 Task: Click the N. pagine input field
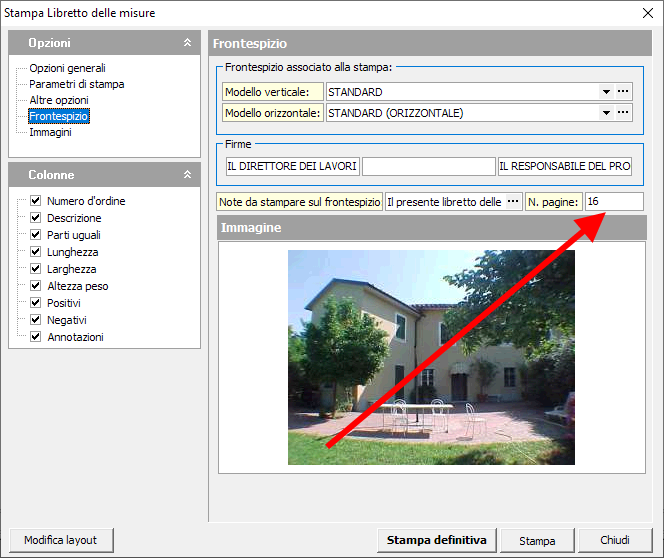click(x=614, y=202)
